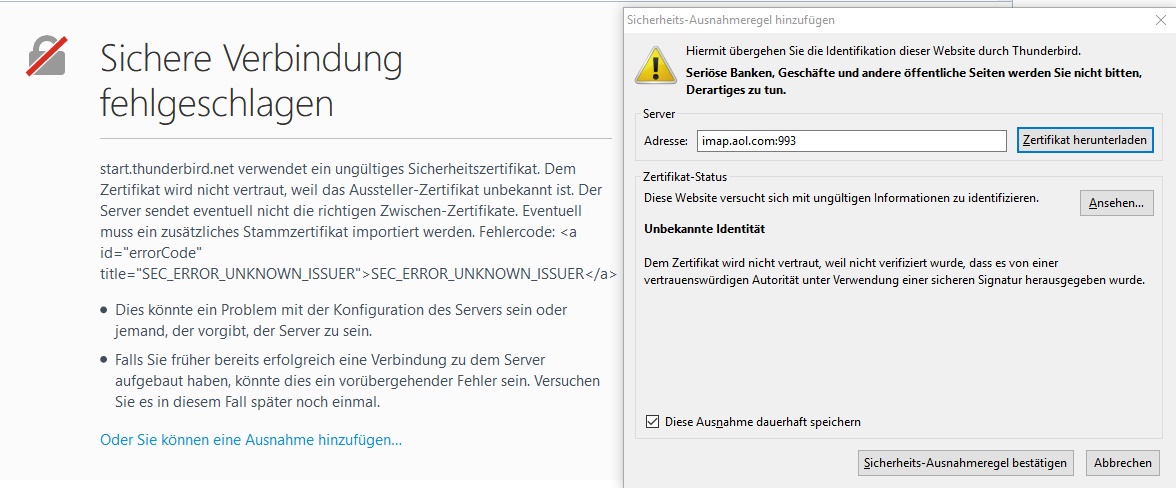Click the first bullet about Konfiguration des Servers
The width and height of the screenshot is (1176, 488).
[x=340, y=320]
